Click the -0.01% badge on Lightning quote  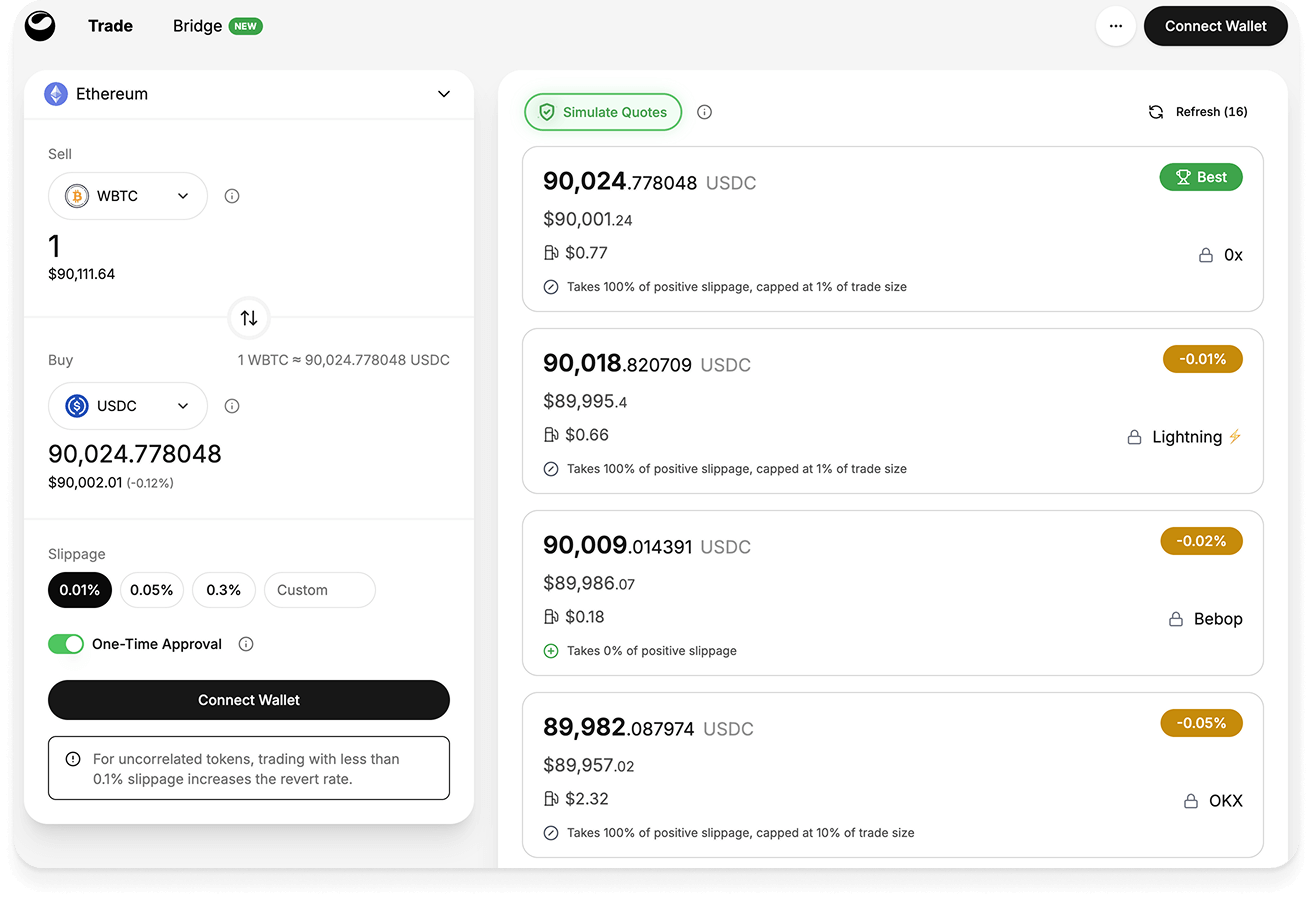(x=1203, y=359)
